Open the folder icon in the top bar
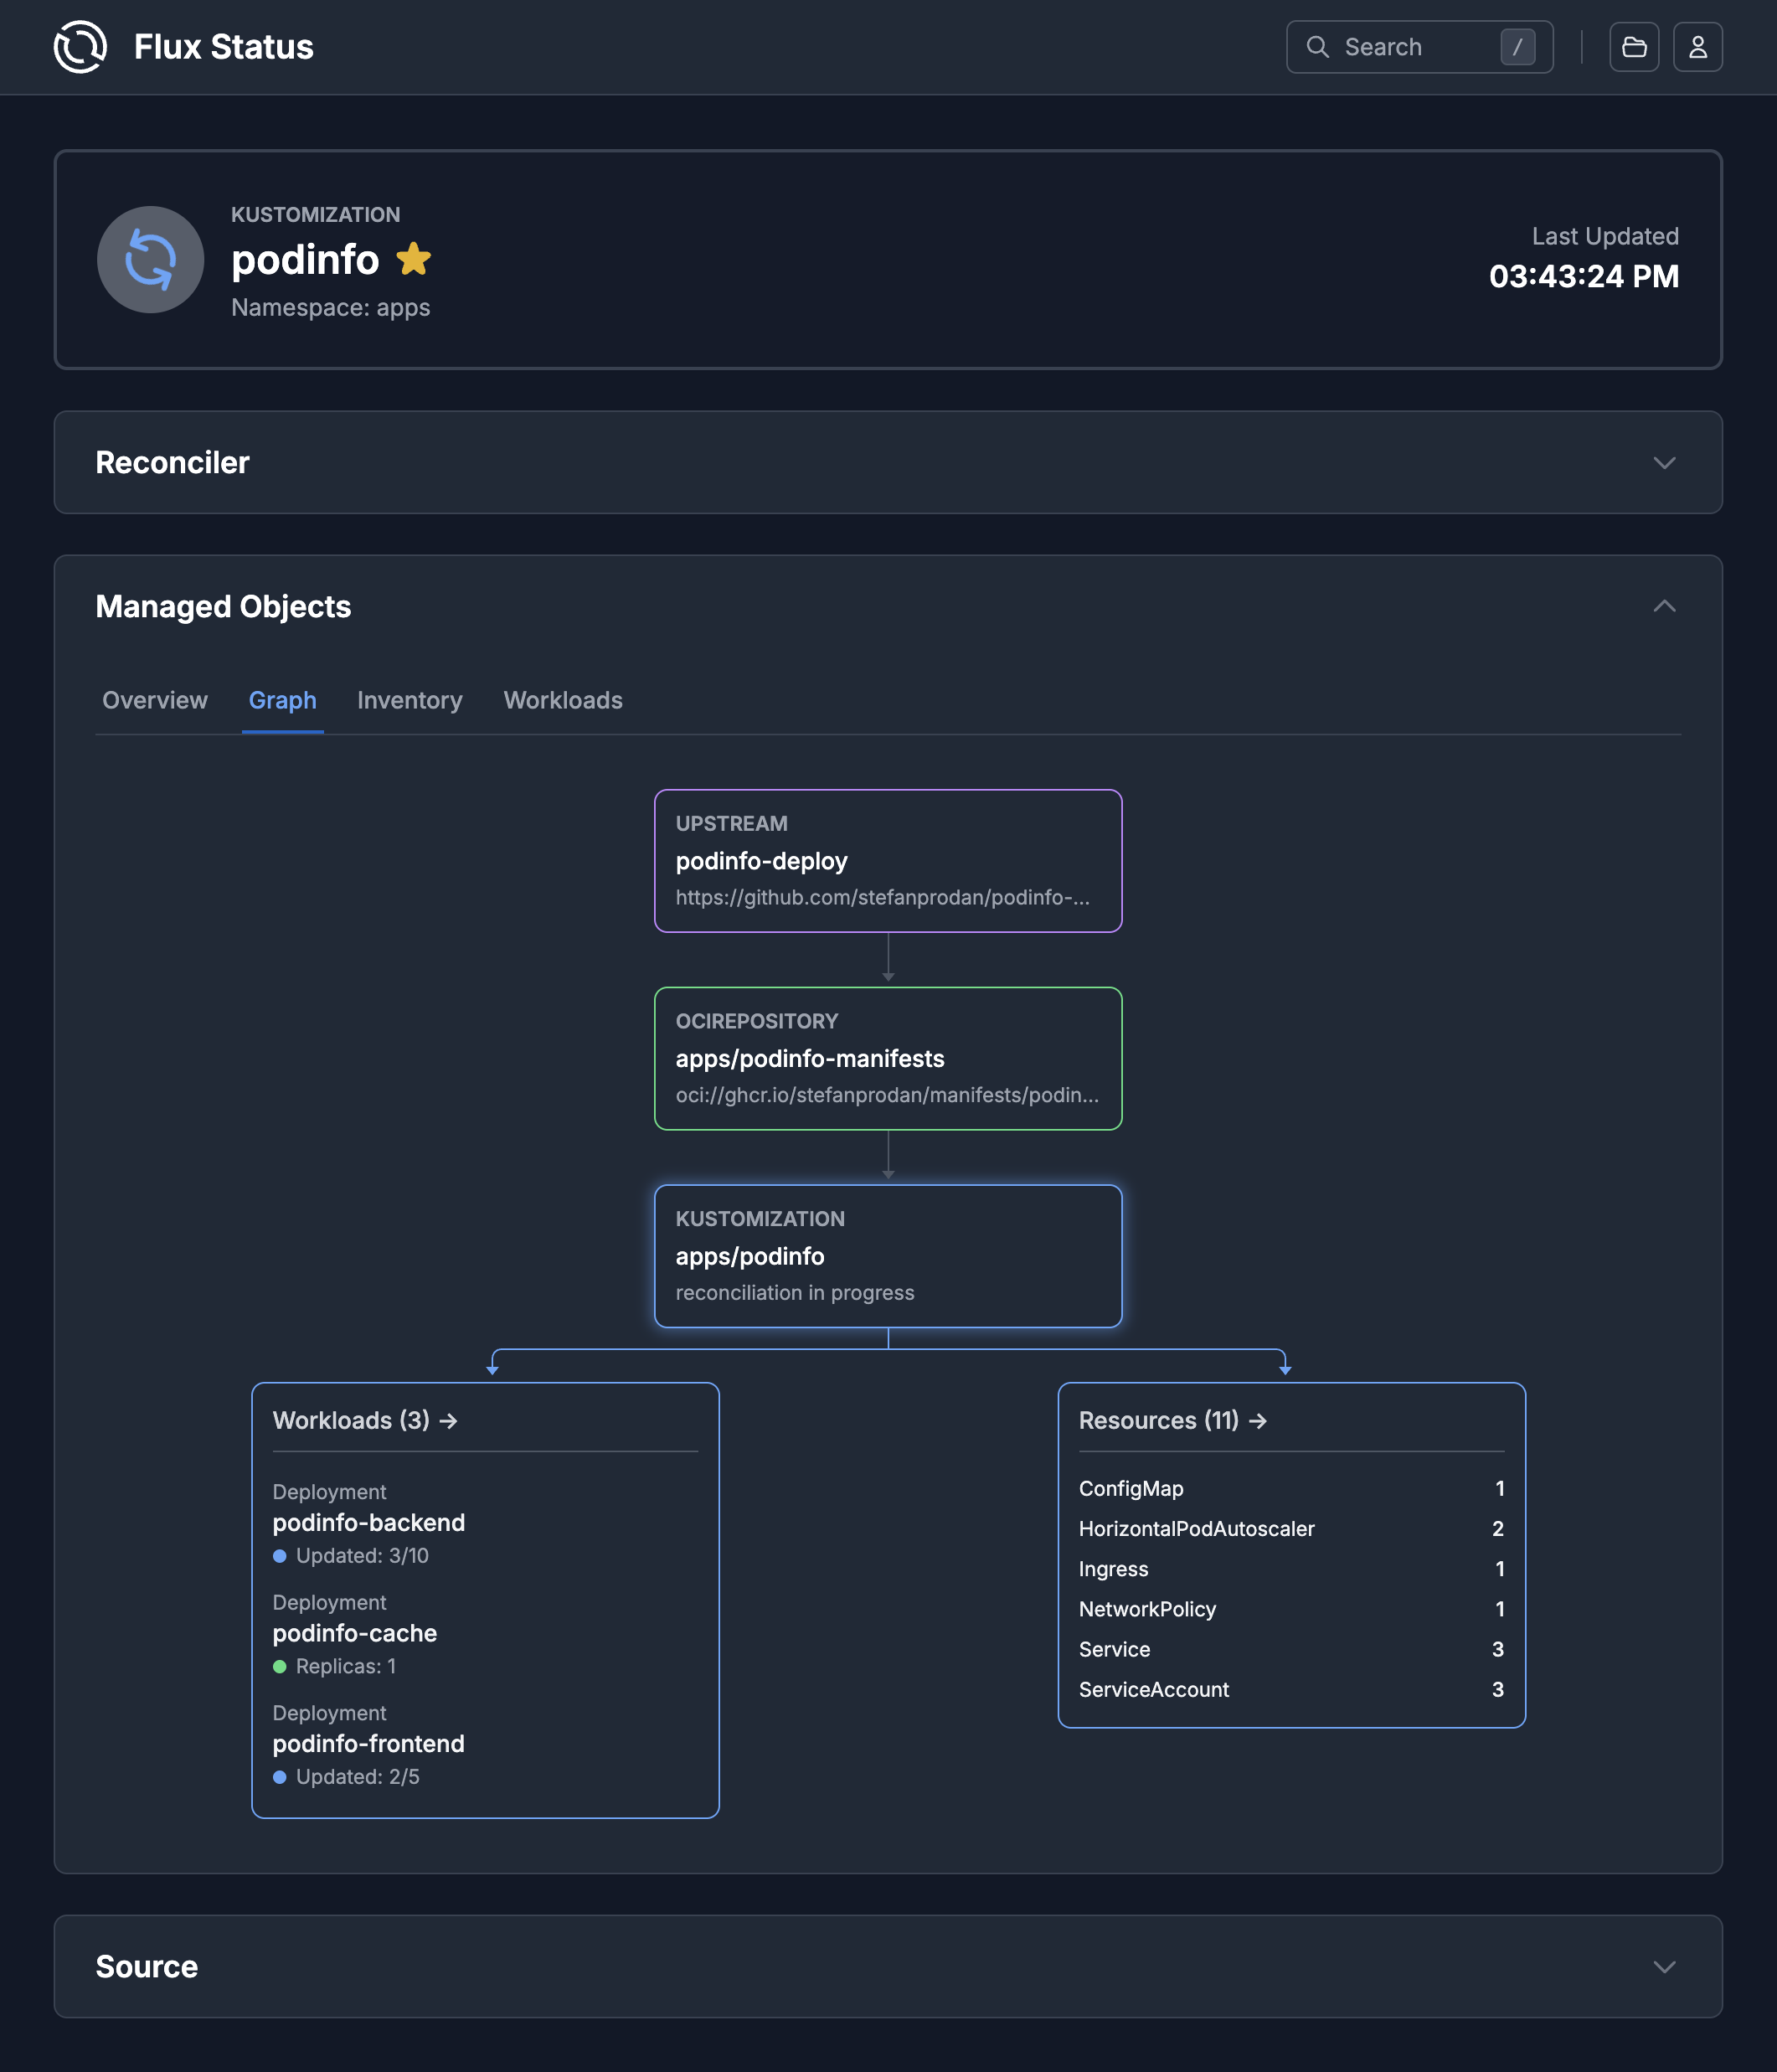The height and width of the screenshot is (2072, 1777). [1633, 46]
